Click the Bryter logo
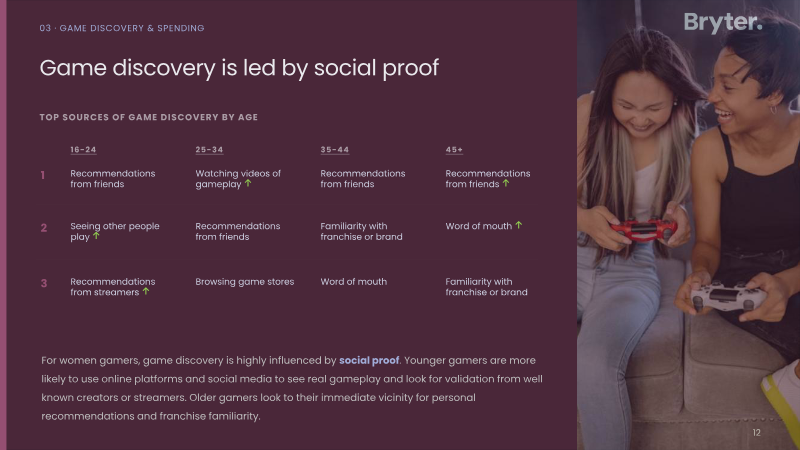This screenshot has height=450, width=800. point(723,23)
